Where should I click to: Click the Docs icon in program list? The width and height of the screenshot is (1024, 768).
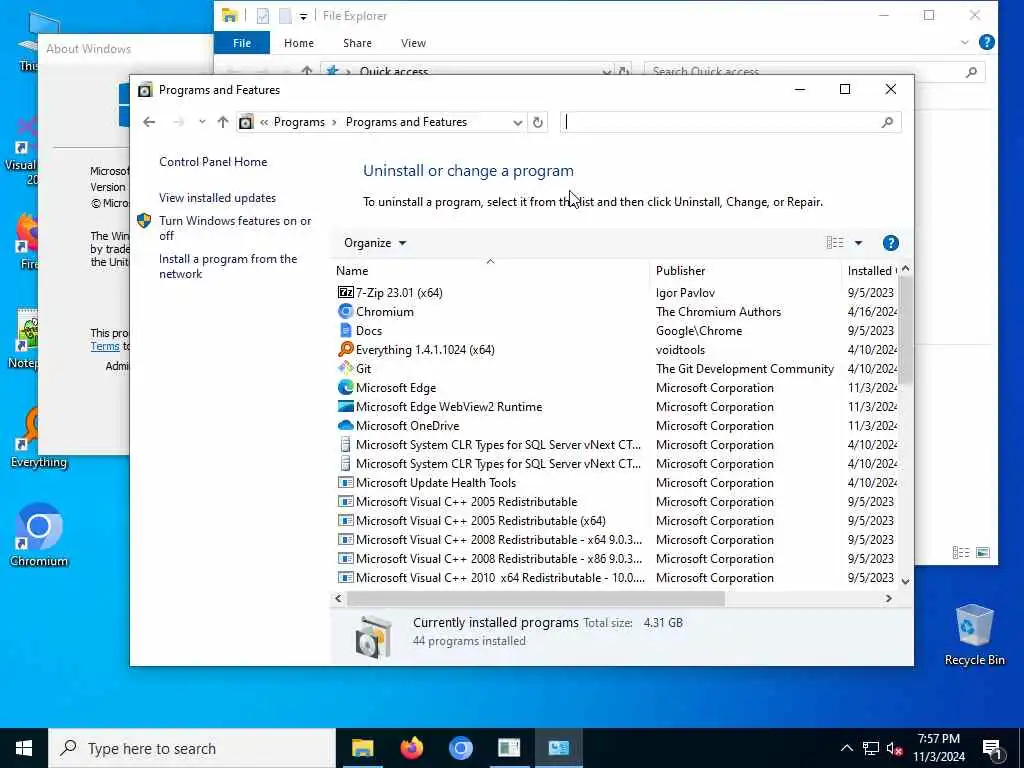pyautogui.click(x=345, y=330)
